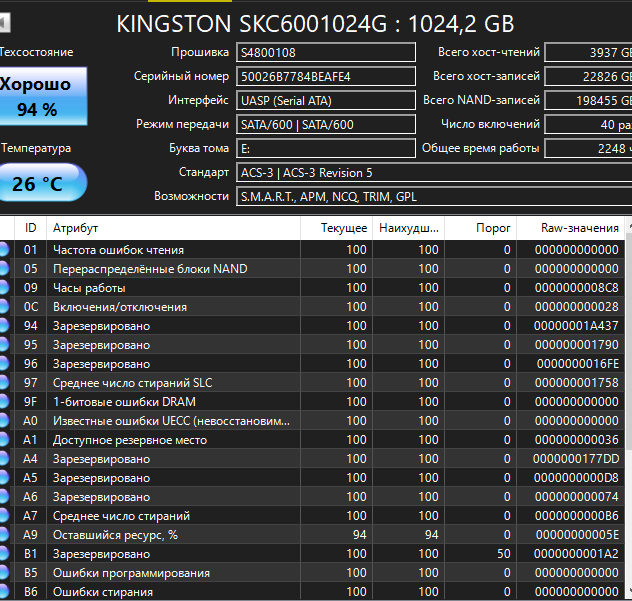This screenshot has height=601, width=632.
Task: Click the Всего хост-чтений value 3937
Action: 588,52
